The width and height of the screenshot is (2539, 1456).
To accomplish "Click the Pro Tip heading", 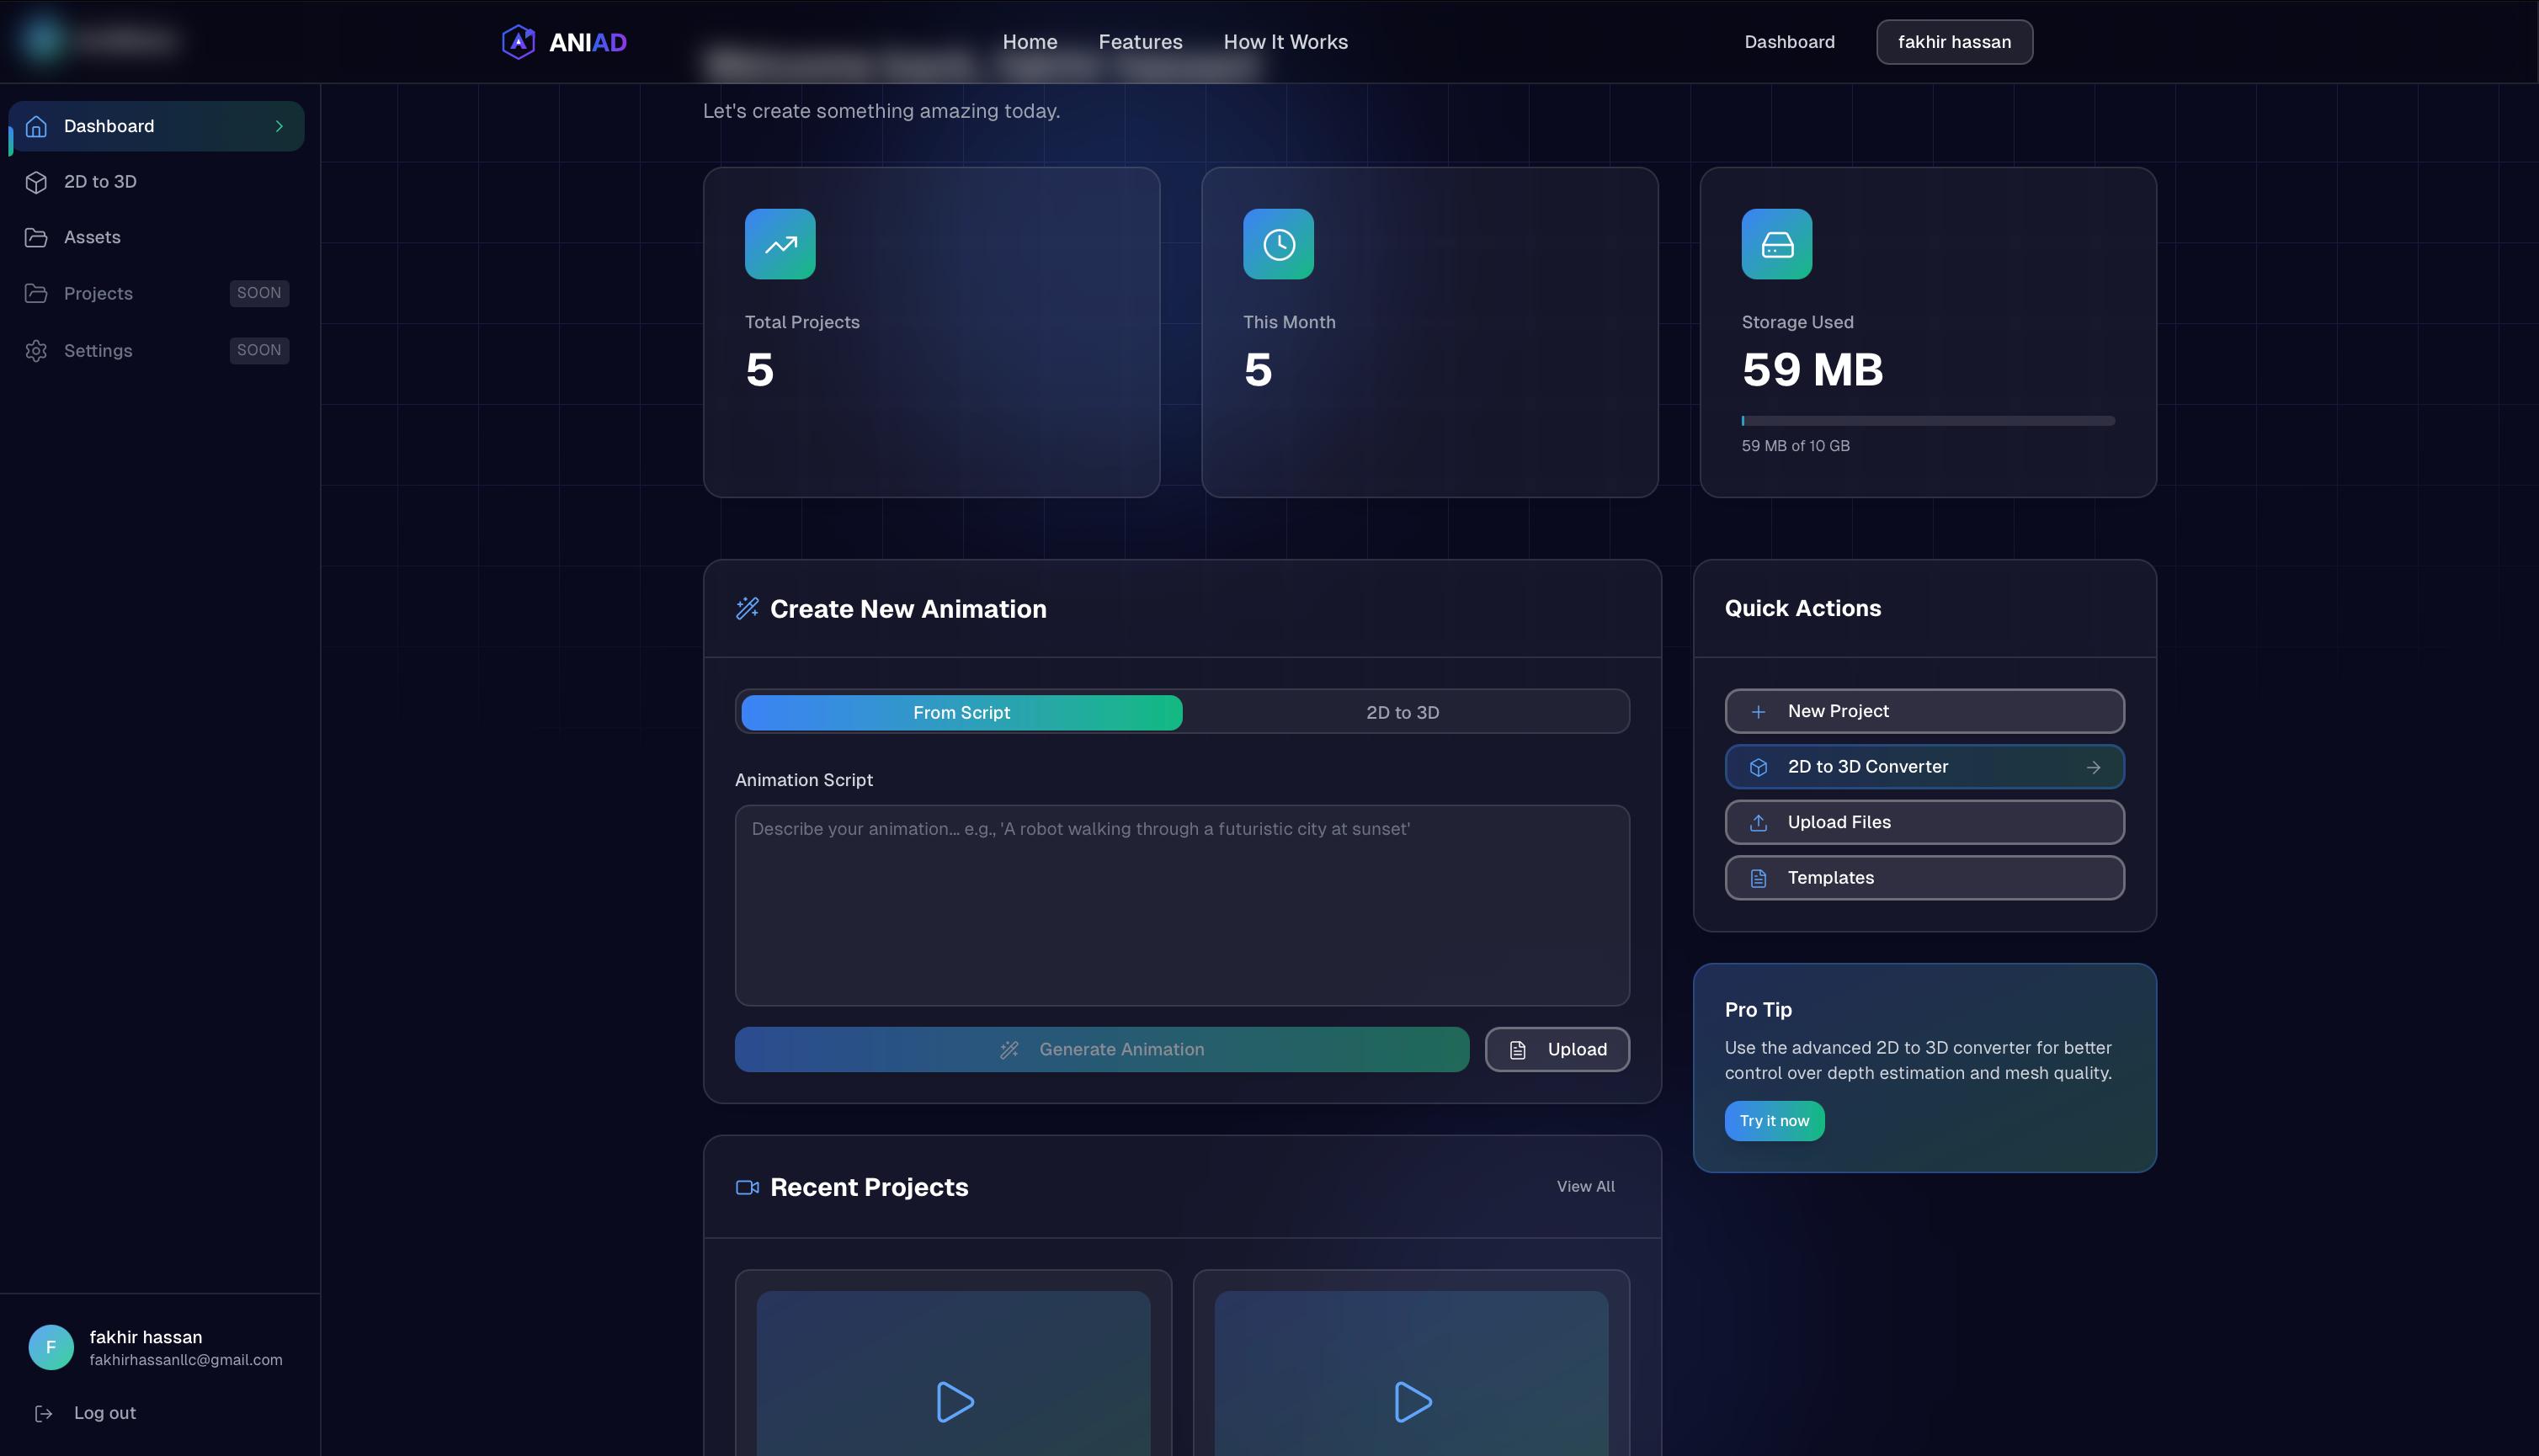I will tap(1758, 1010).
